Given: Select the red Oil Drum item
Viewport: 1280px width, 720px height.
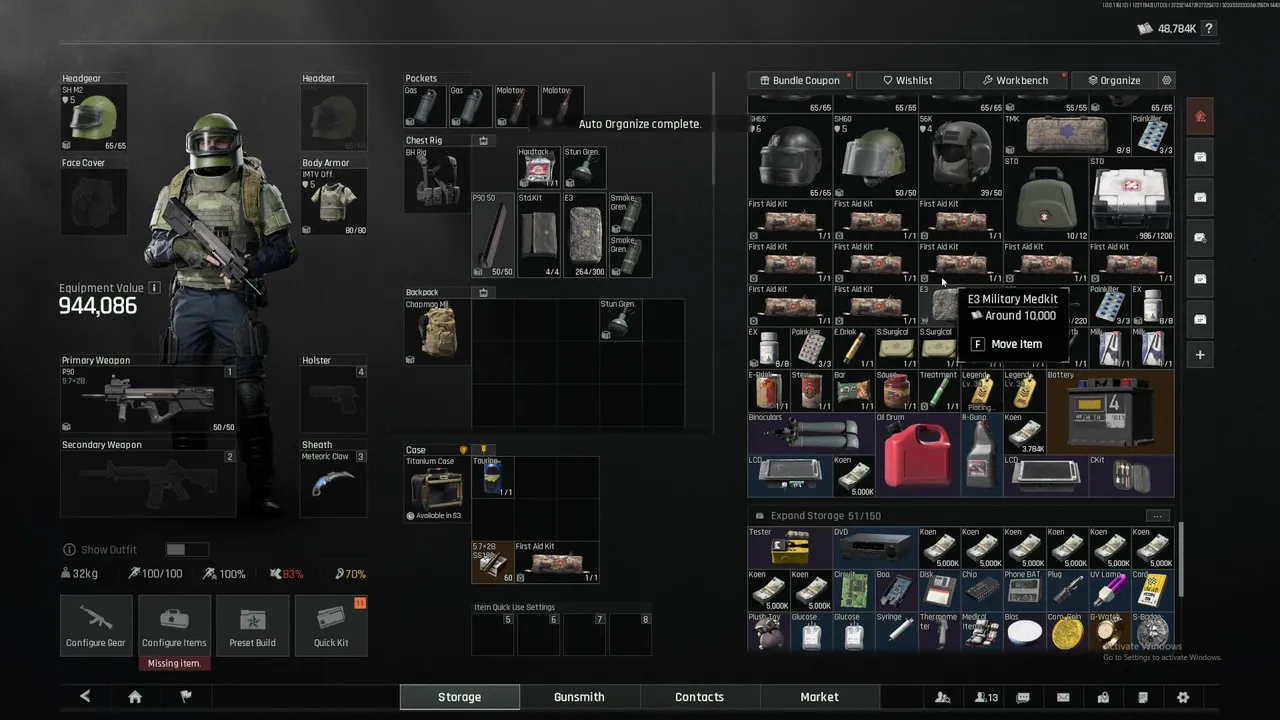Looking at the screenshot, I should pos(918,454).
